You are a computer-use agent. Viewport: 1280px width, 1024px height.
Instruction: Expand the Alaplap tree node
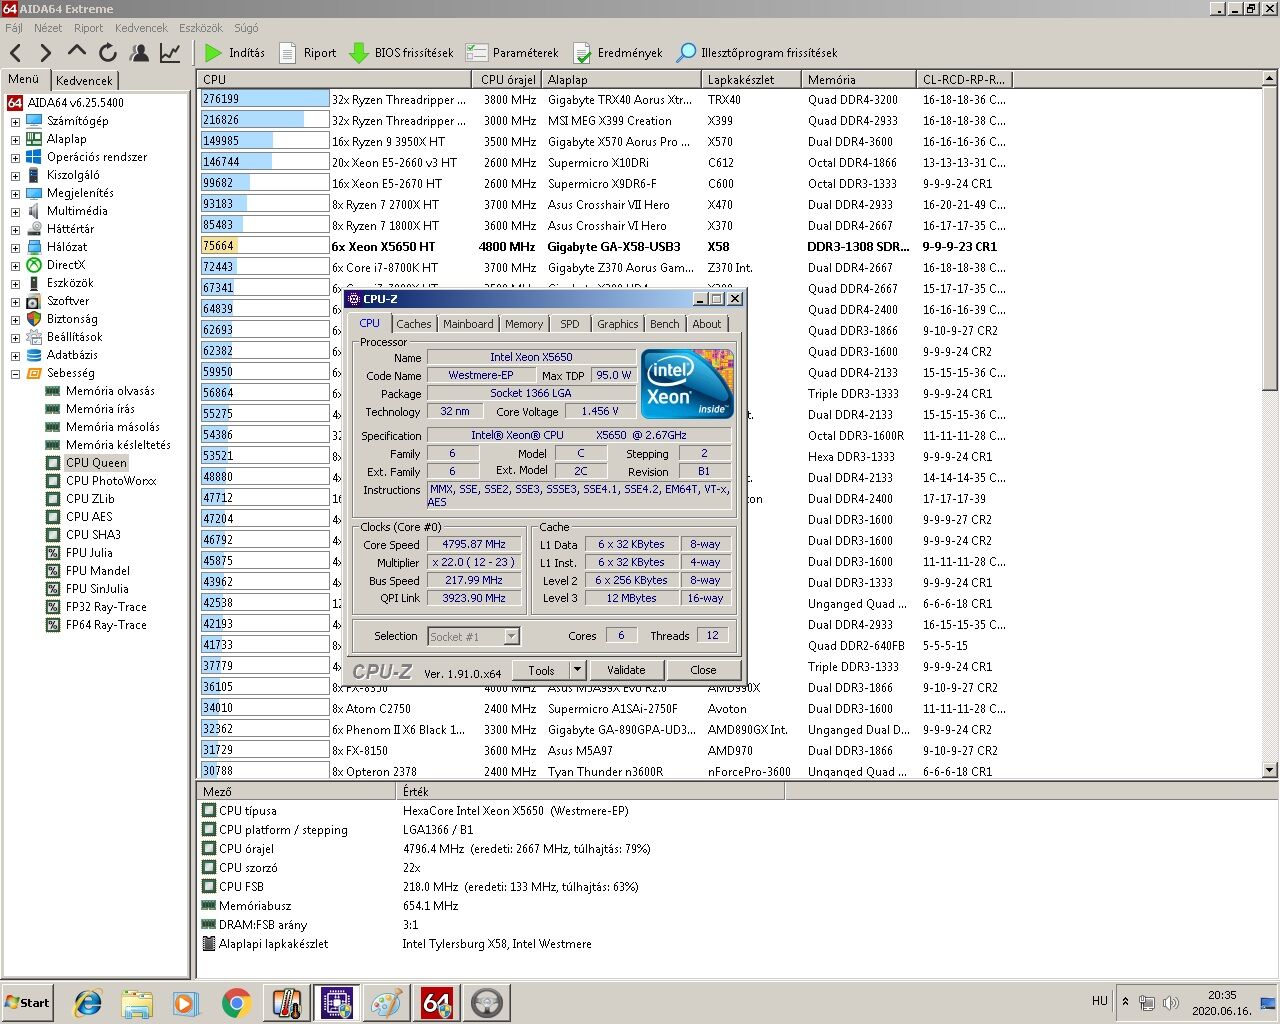click(15, 140)
